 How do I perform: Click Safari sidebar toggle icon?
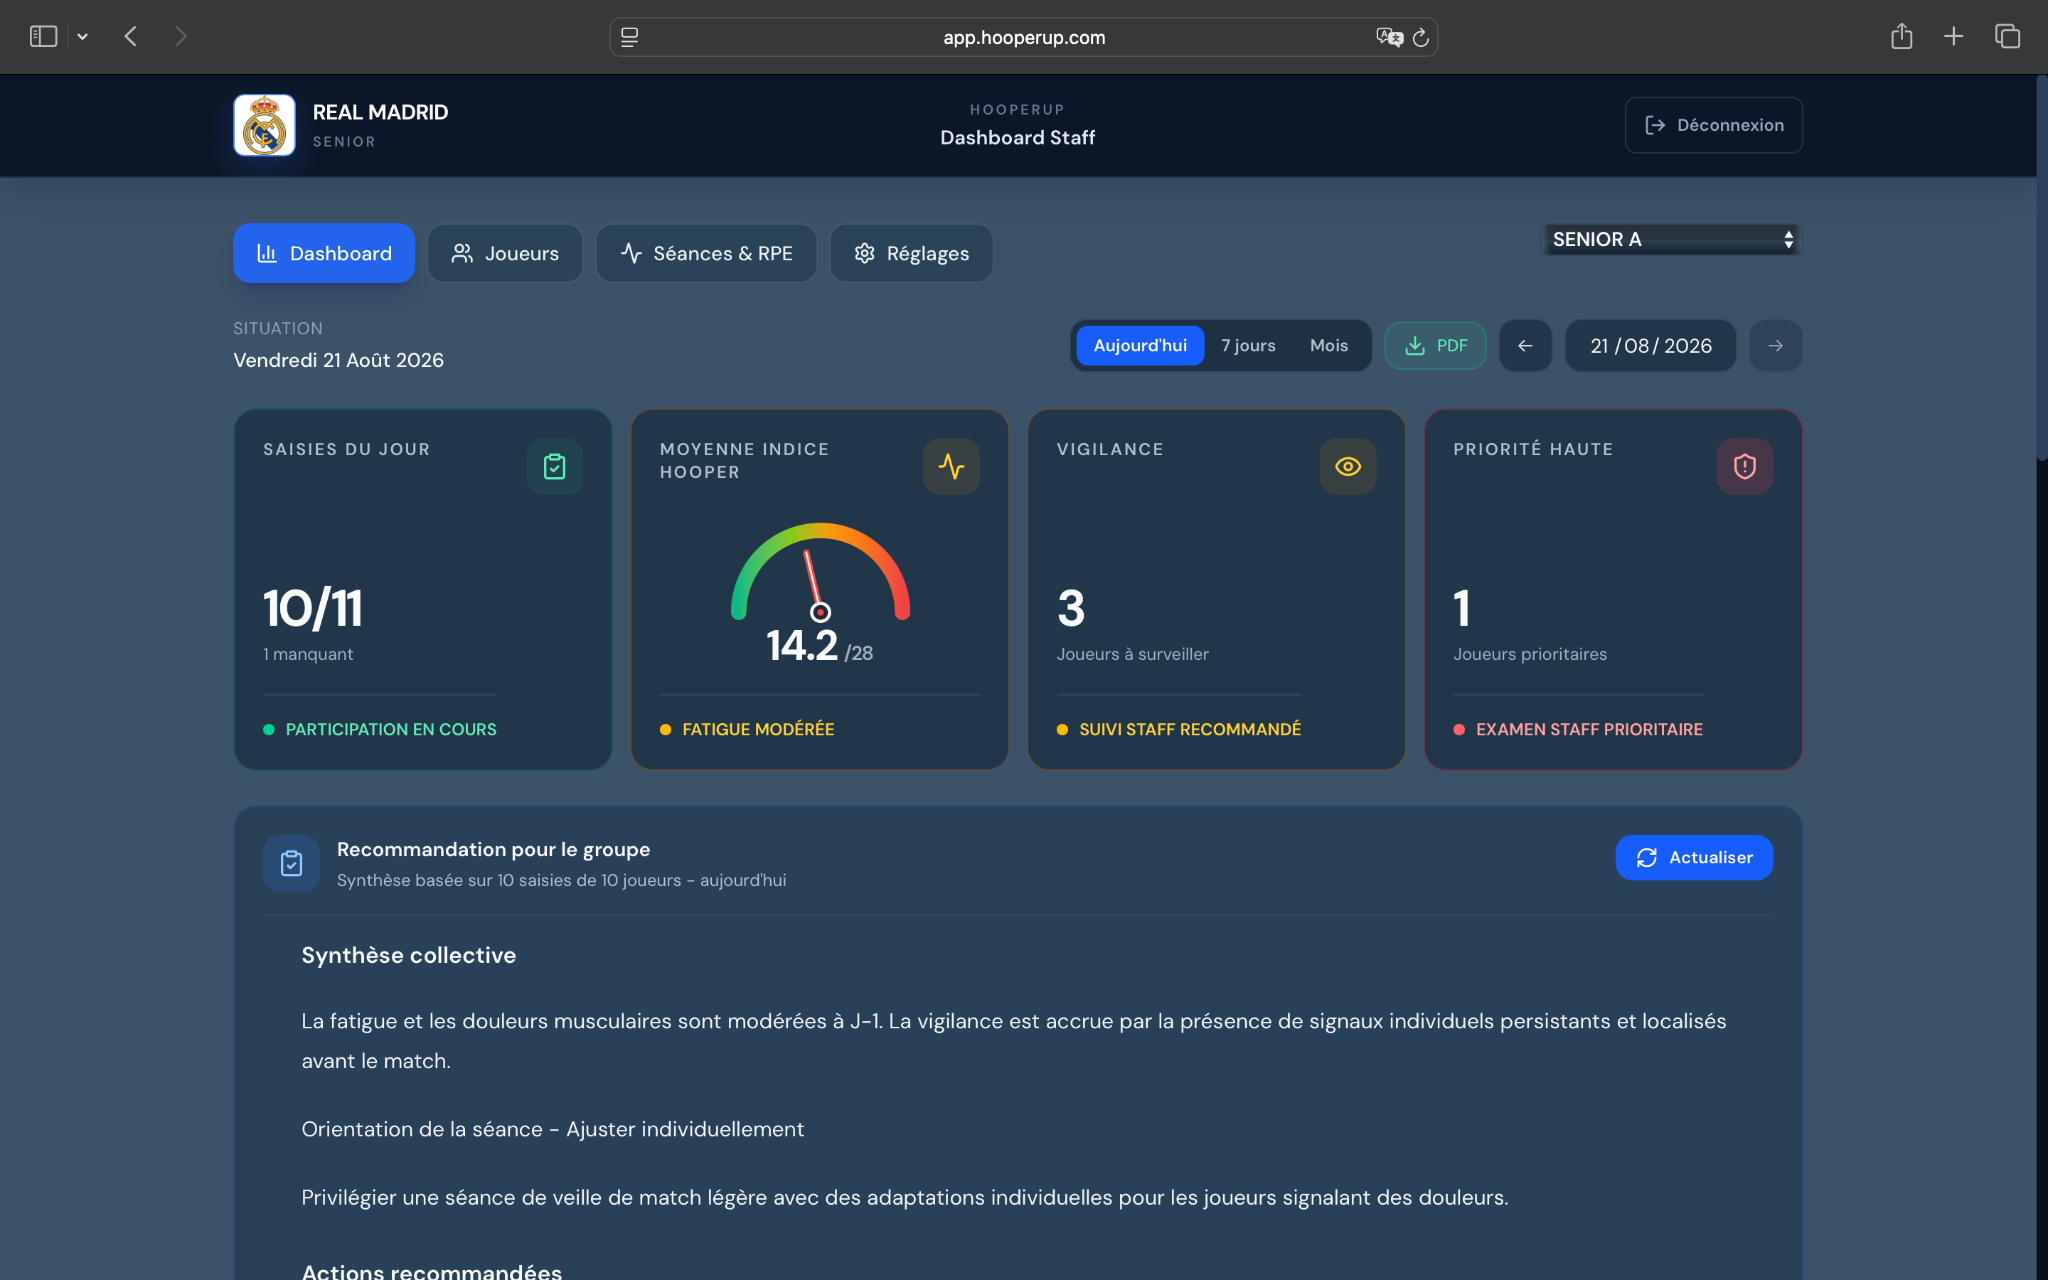pos(43,37)
